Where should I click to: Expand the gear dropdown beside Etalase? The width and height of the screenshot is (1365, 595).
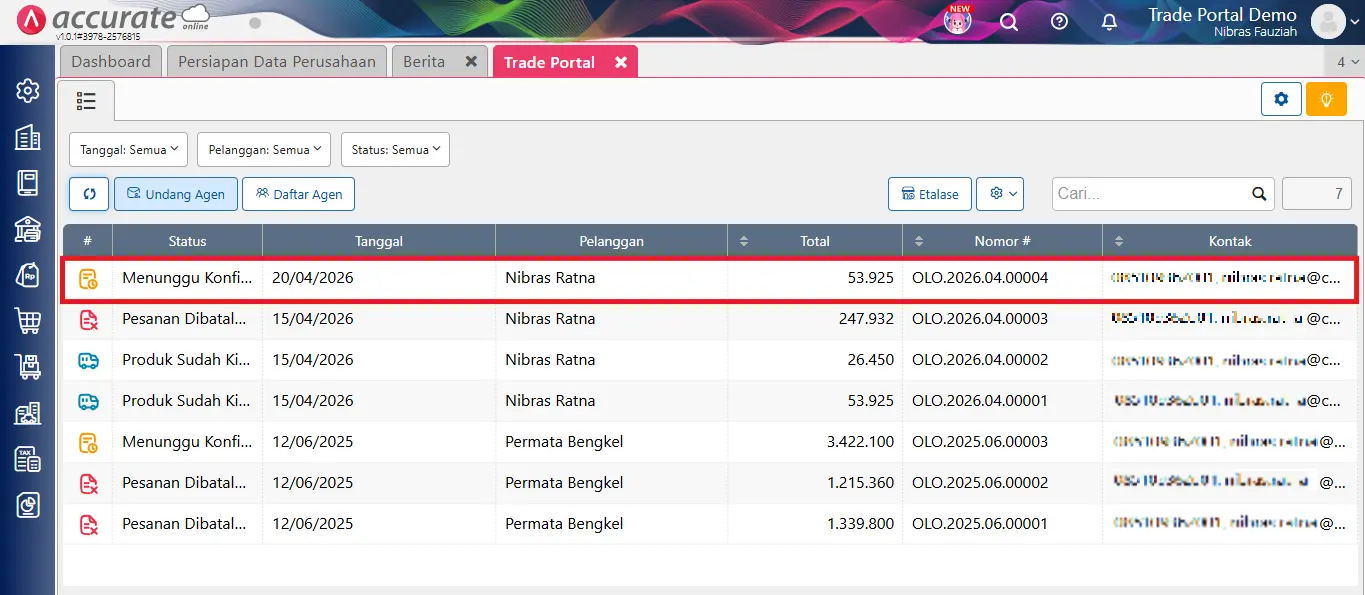[1000, 194]
